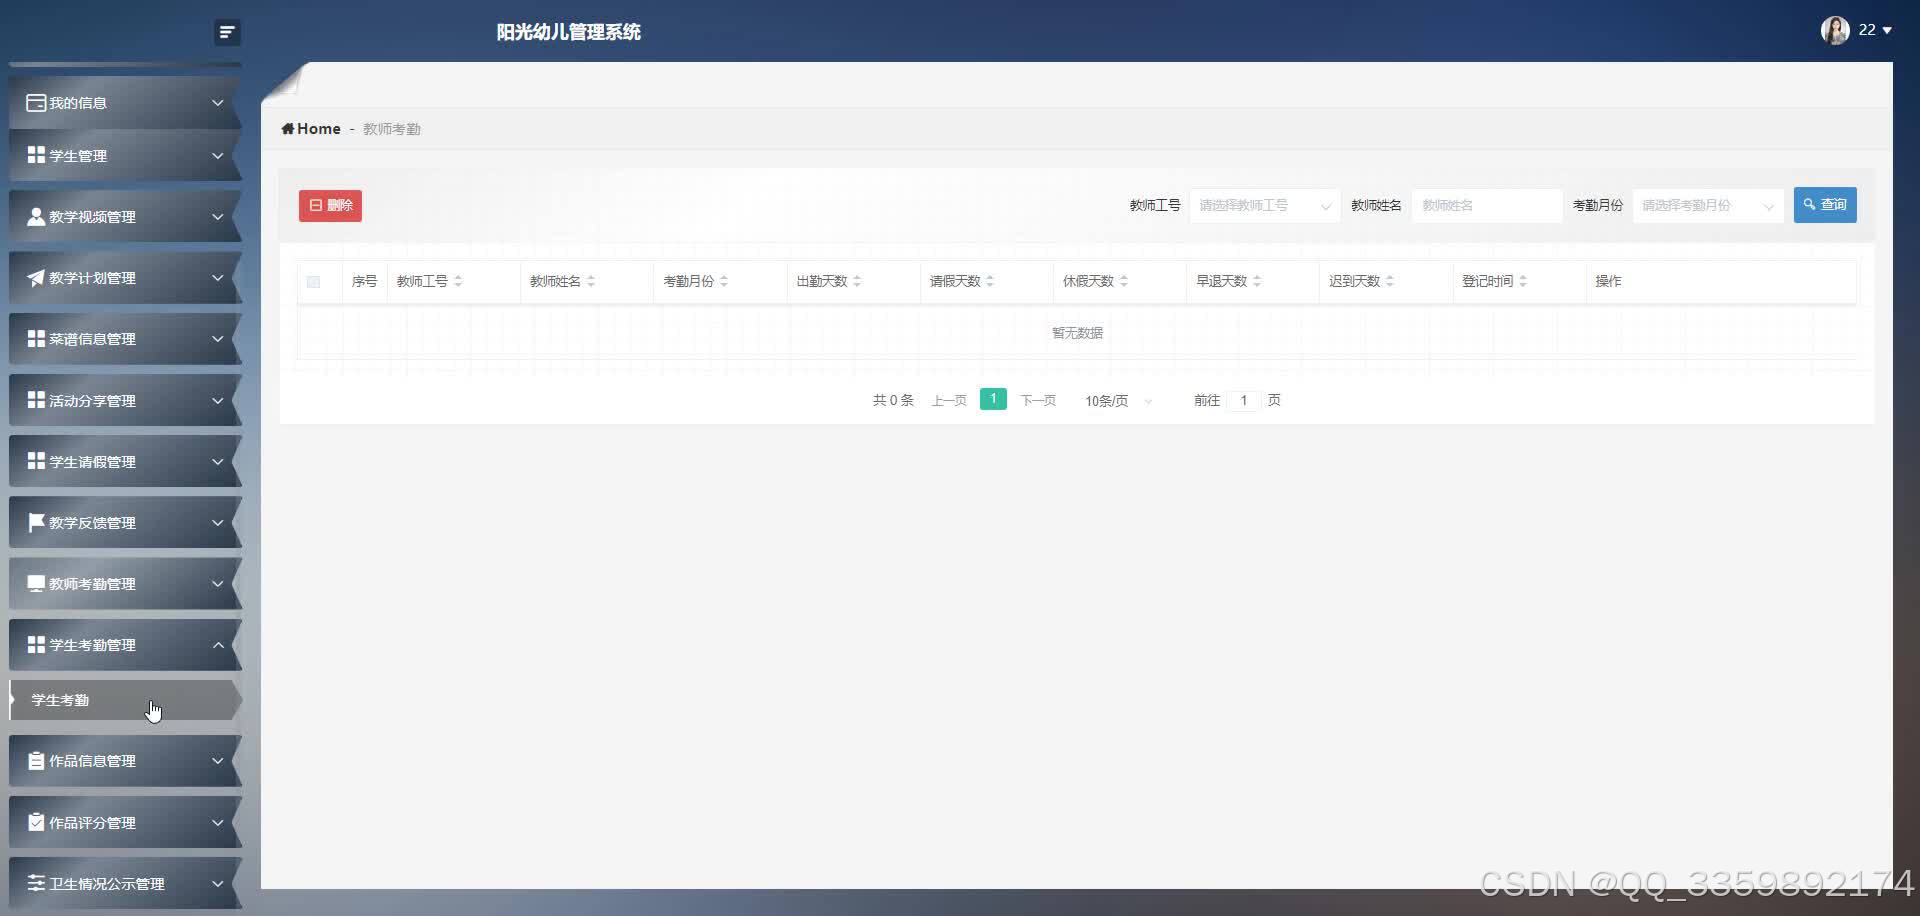Image resolution: width=1920 pixels, height=916 pixels.
Task: Toggle ascending sort on 出勤天数 column
Action: [856, 276]
